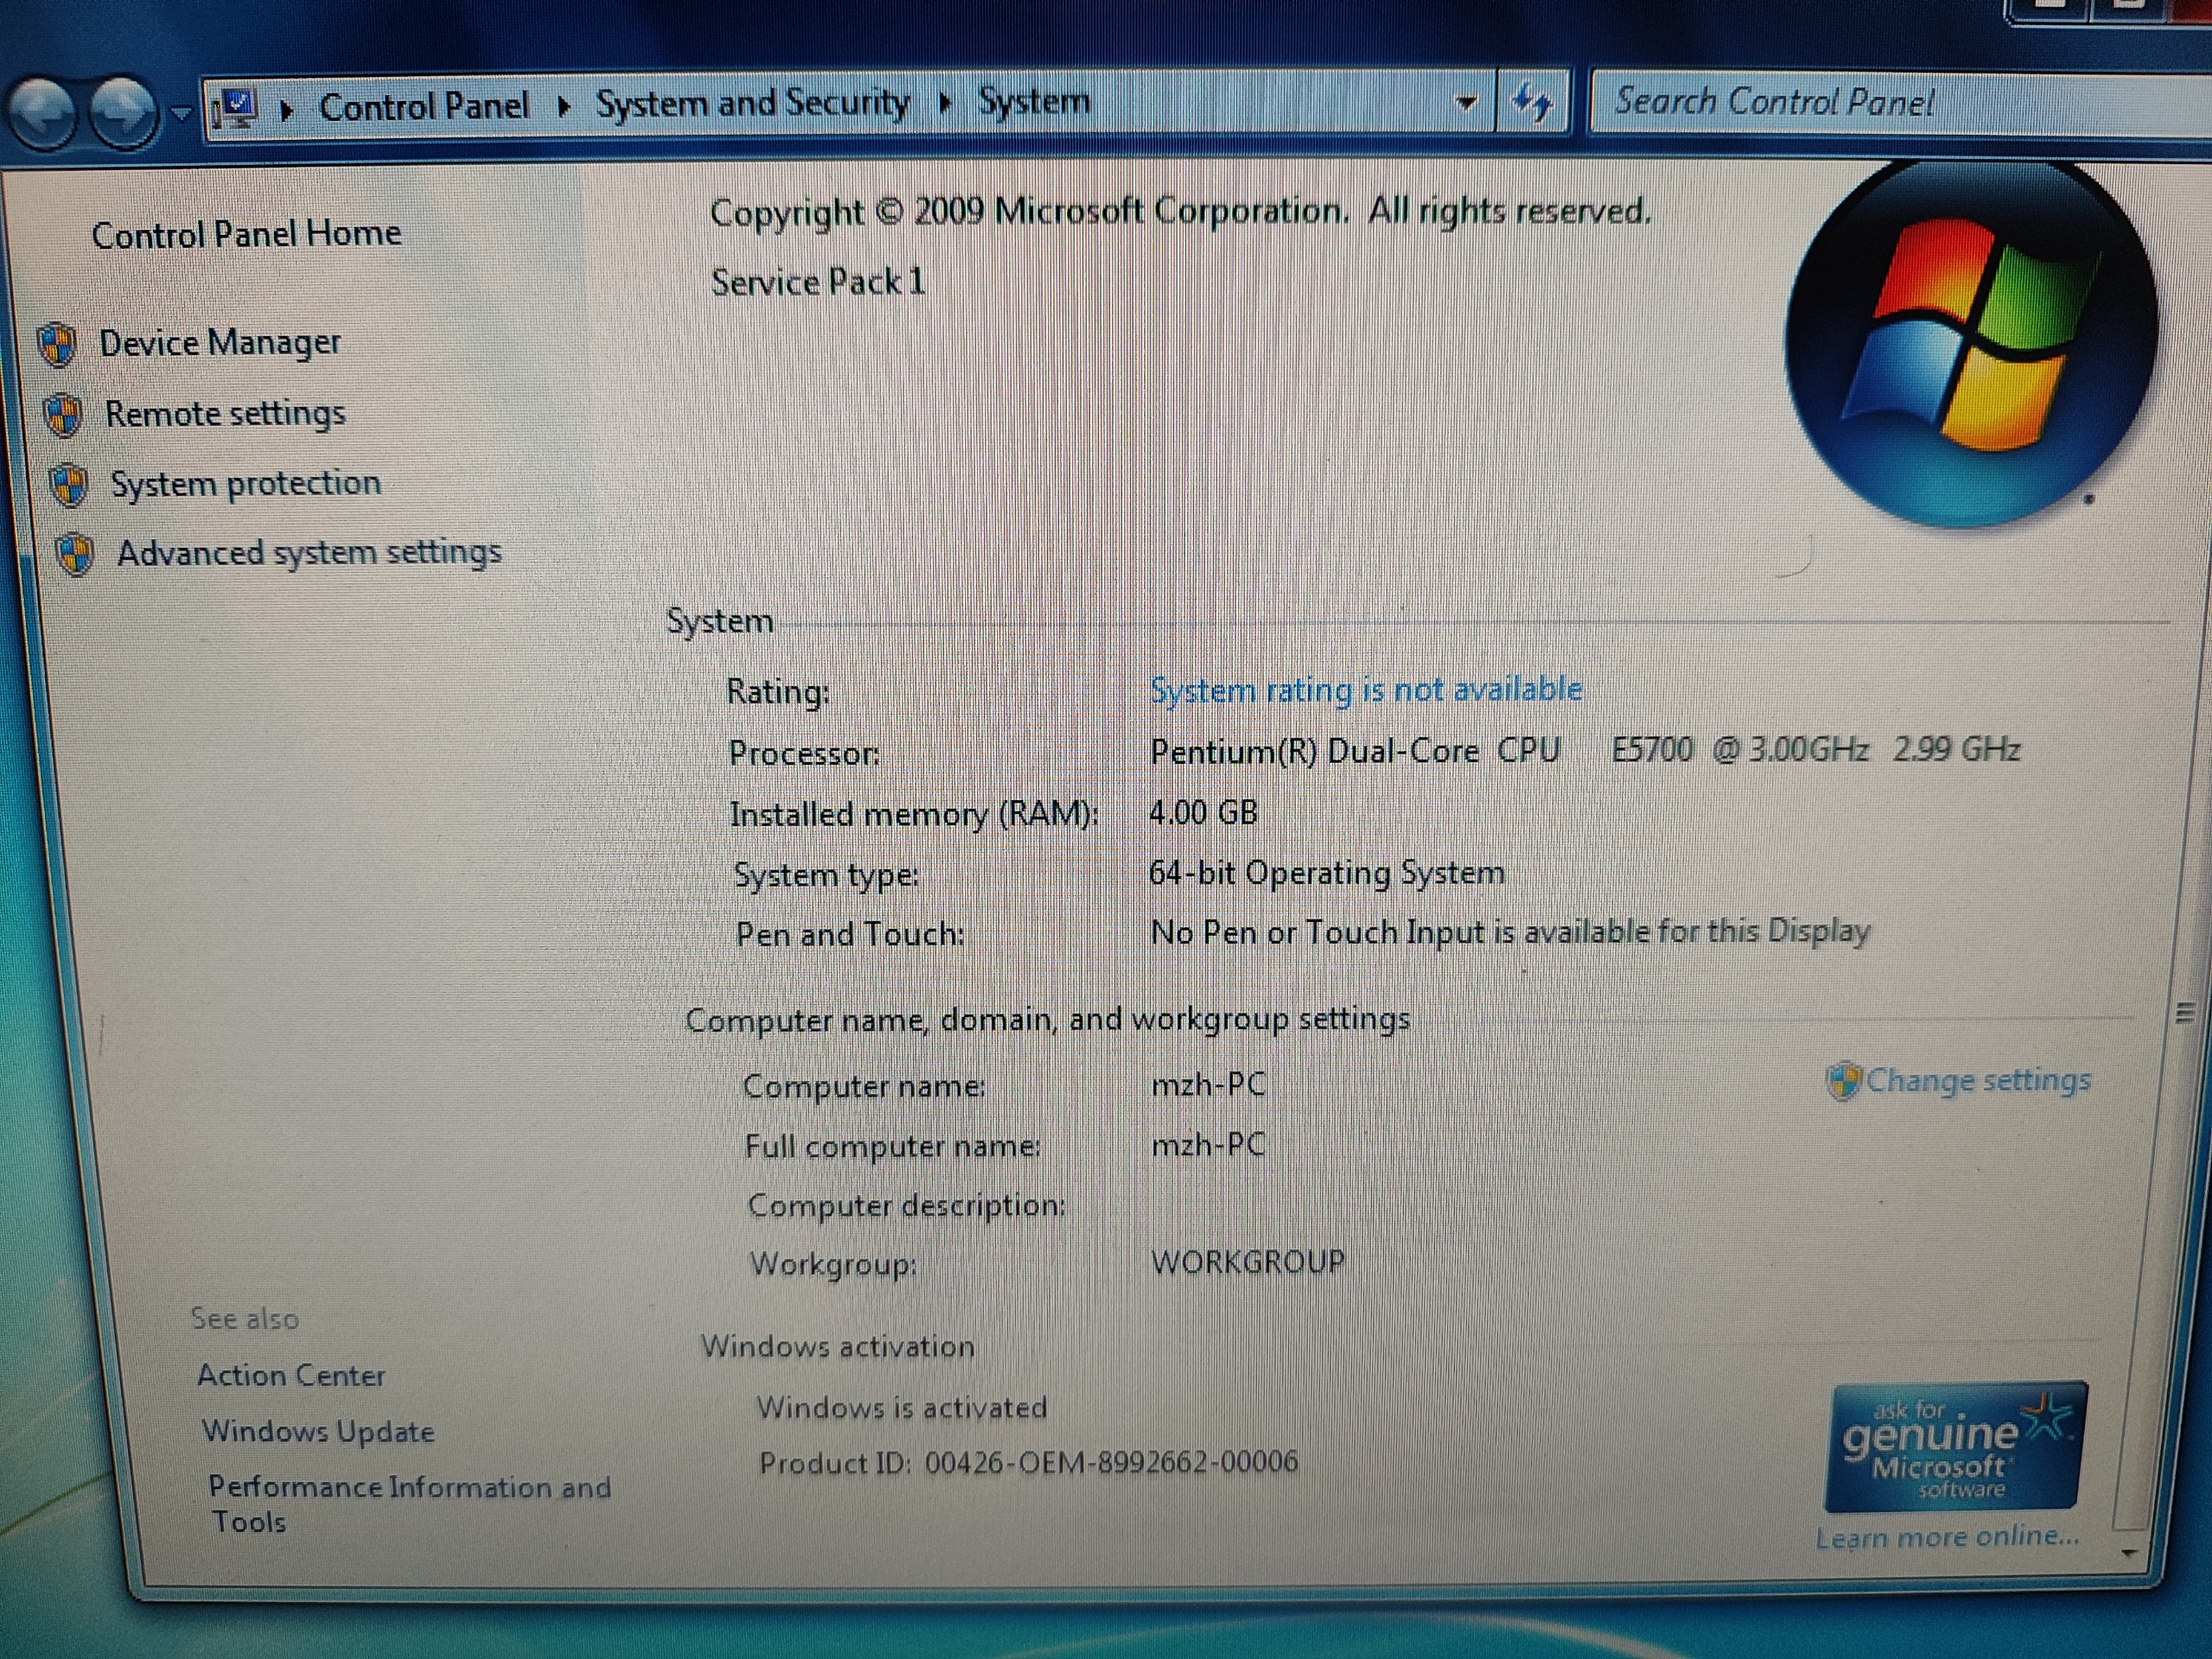Click the System protection shield icon
Screen dimensions: 2212x1659
(x=69, y=485)
